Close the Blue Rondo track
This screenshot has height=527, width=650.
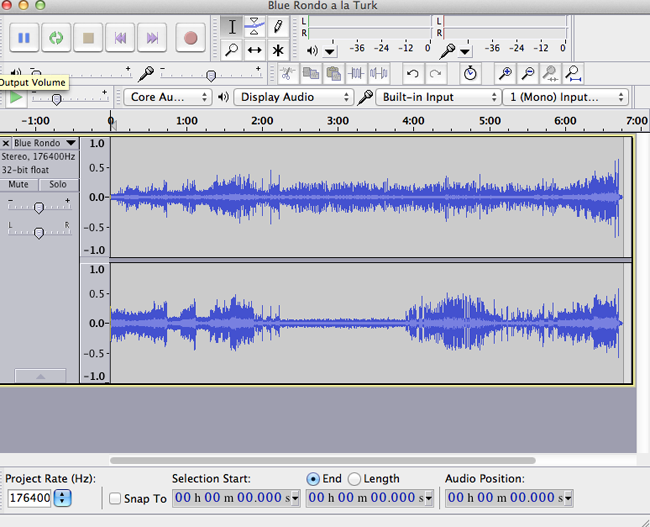coord(5,143)
